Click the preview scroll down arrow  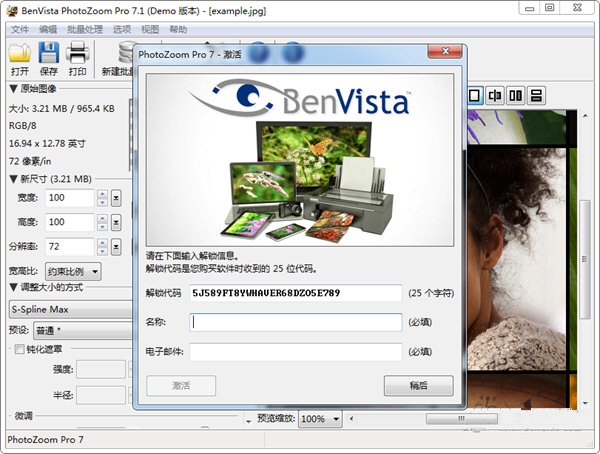pos(585,403)
